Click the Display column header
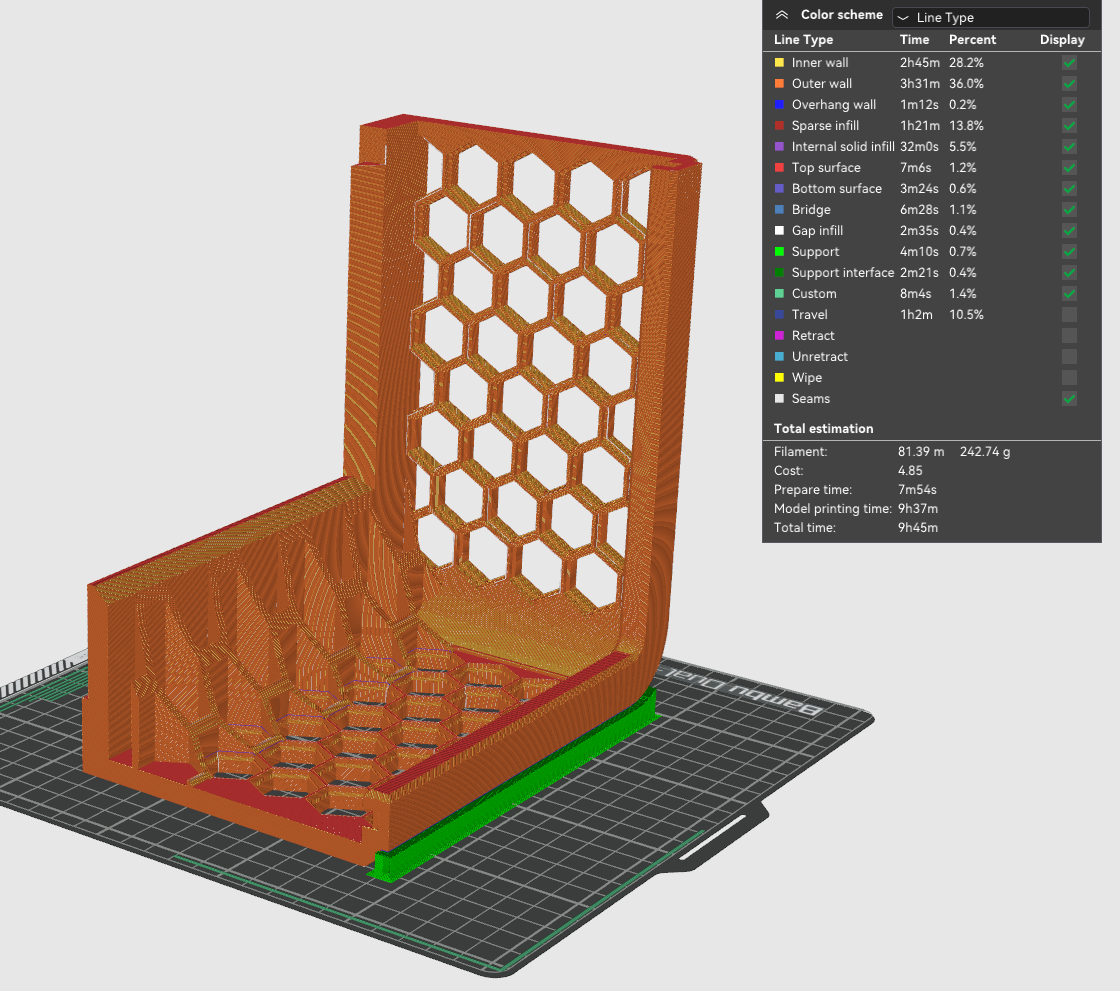This screenshot has height=991, width=1120. 1062,40
